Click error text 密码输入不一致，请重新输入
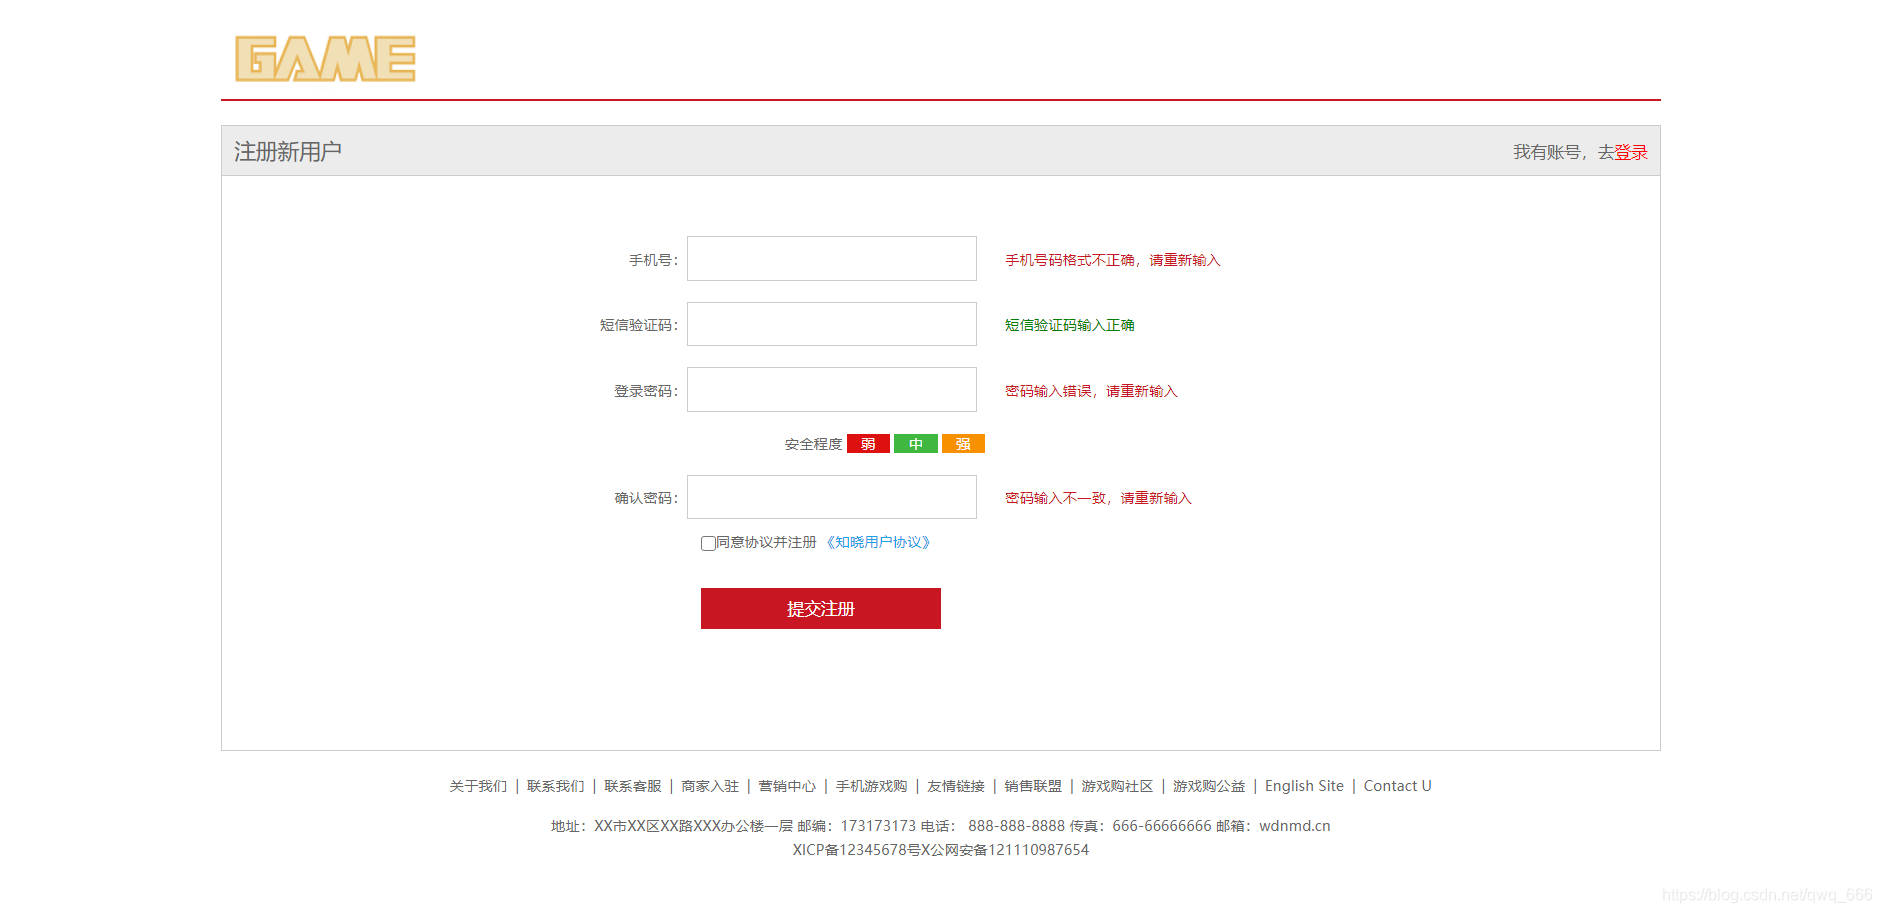This screenshot has height=913, width=1882. pyautogui.click(x=1098, y=498)
